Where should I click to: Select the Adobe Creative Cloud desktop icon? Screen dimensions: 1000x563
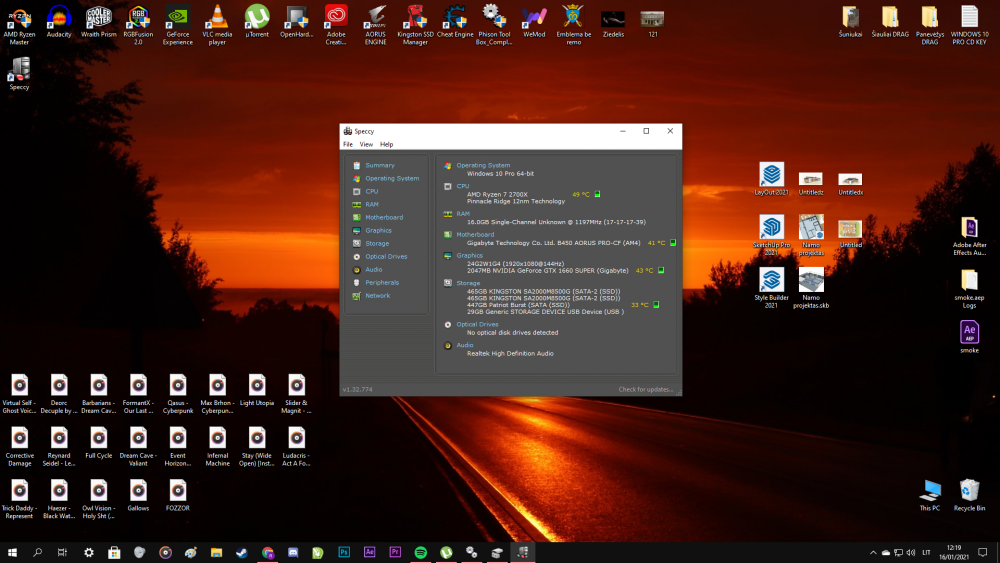point(336,26)
